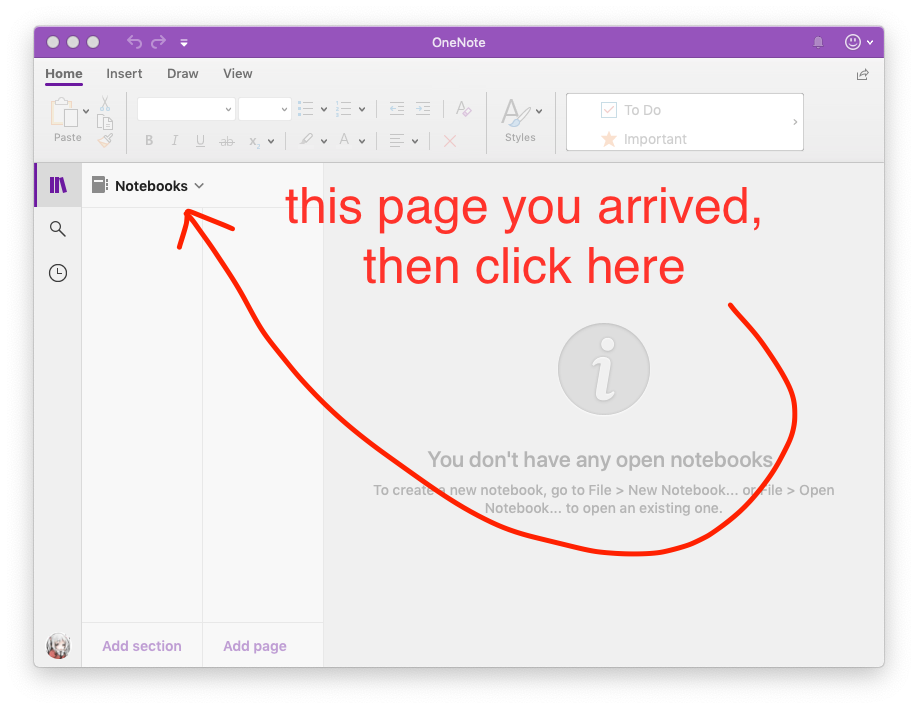Click the Copy icon
The width and height of the screenshot is (918, 709).
105,122
